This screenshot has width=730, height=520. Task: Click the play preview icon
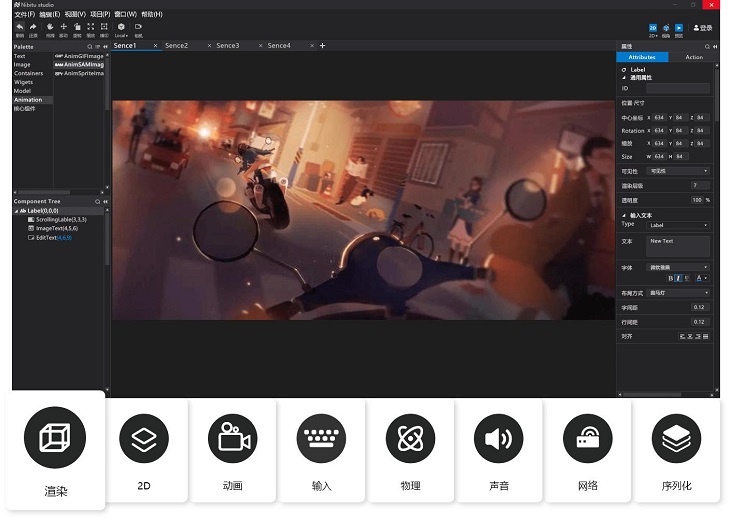[x=679, y=28]
